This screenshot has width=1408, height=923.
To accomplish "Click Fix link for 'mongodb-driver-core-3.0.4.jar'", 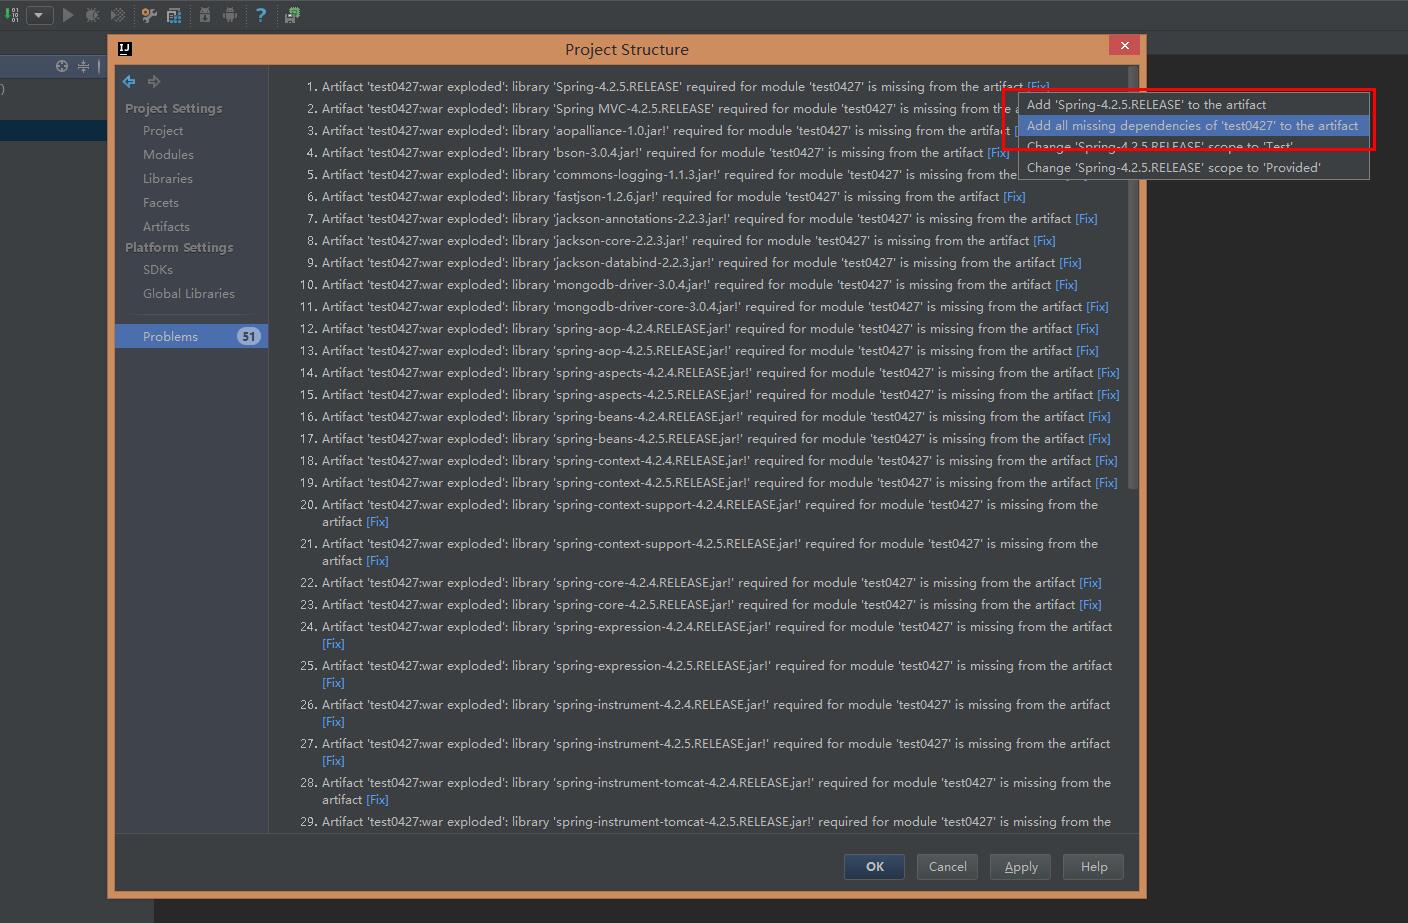I will point(1097,307).
